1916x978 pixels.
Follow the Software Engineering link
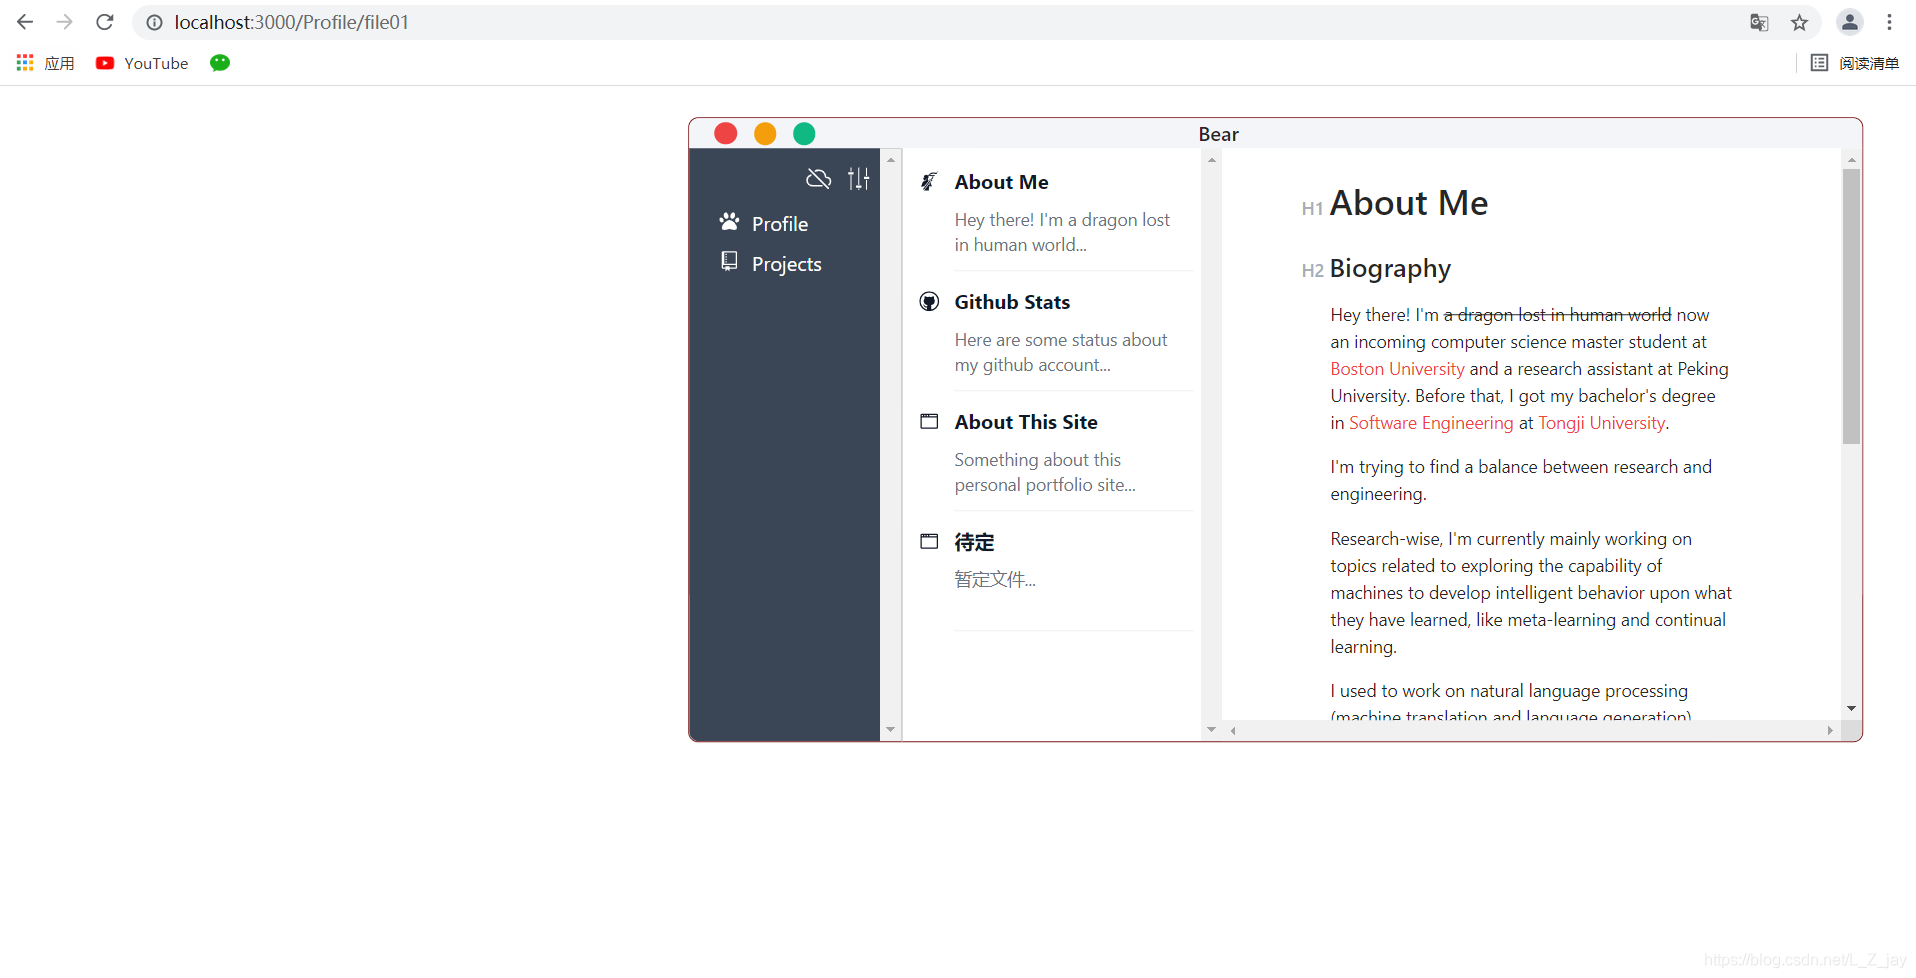pyautogui.click(x=1431, y=423)
